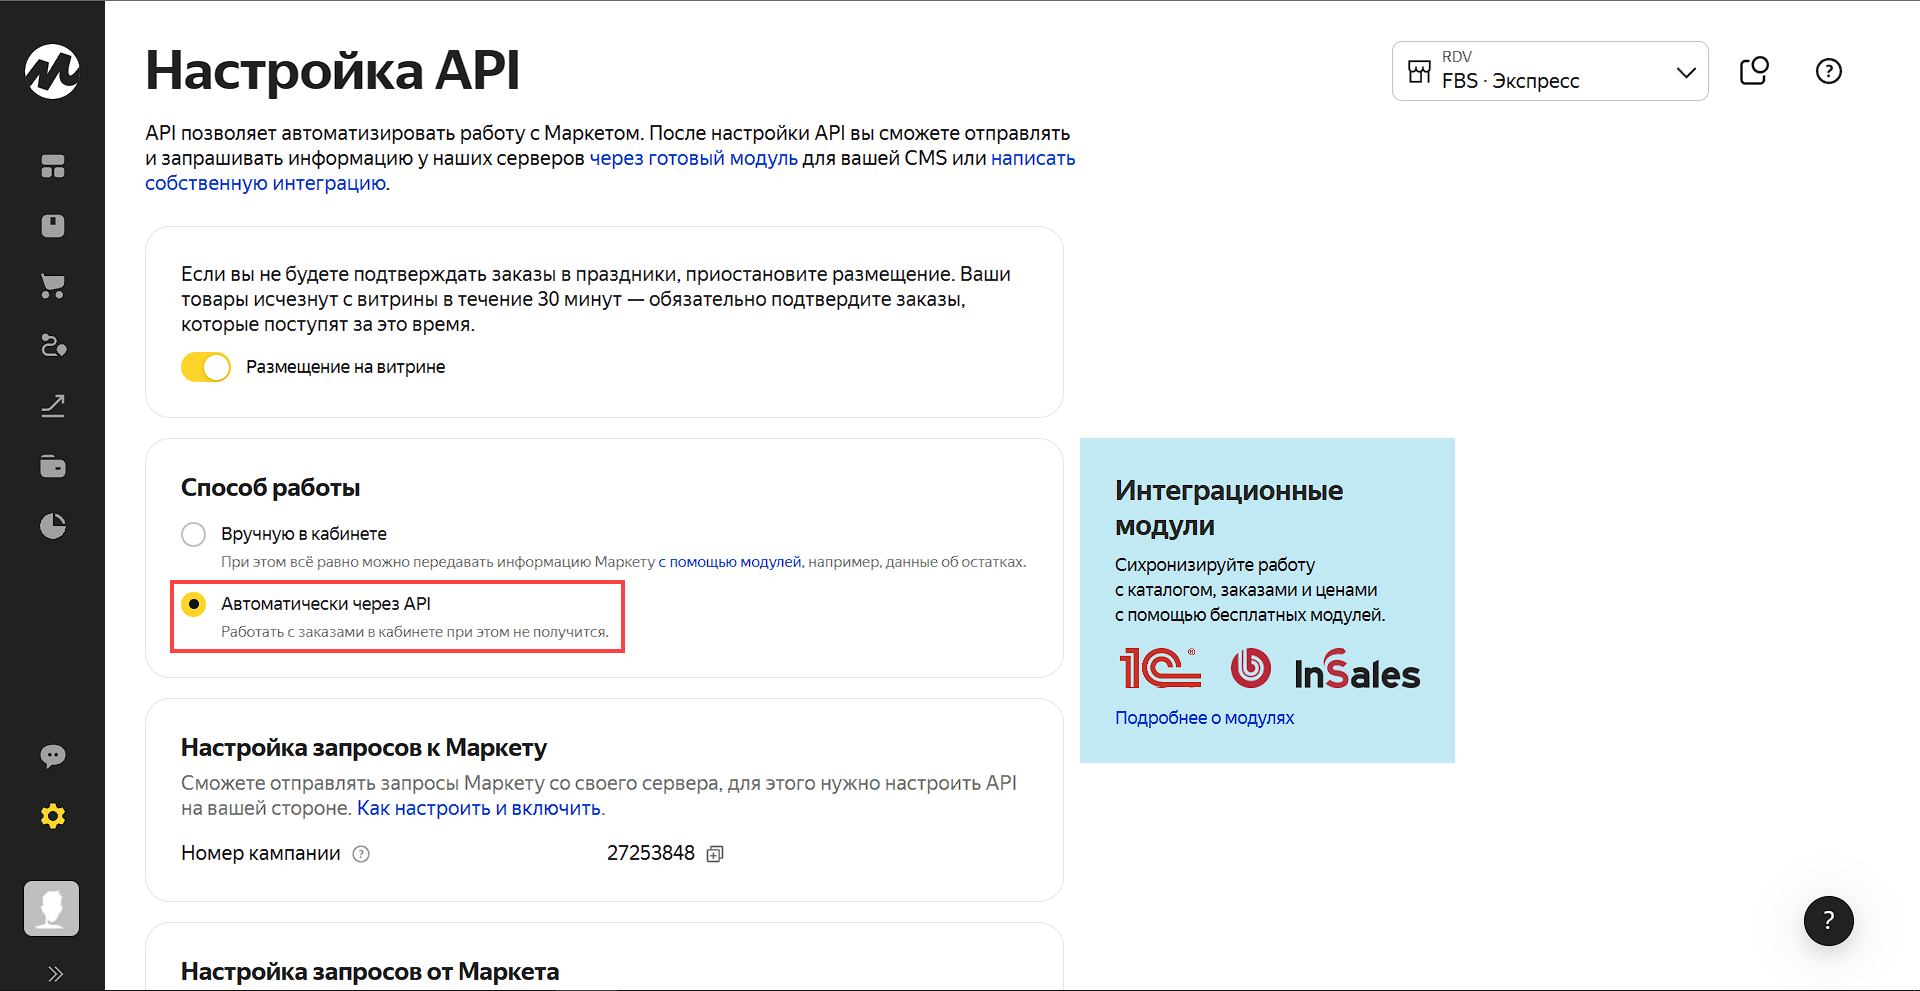Viewport: 1920px width, 991px height.
Task: Open the RDV FBS Экспресс store dropdown
Action: (x=1550, y=71)
